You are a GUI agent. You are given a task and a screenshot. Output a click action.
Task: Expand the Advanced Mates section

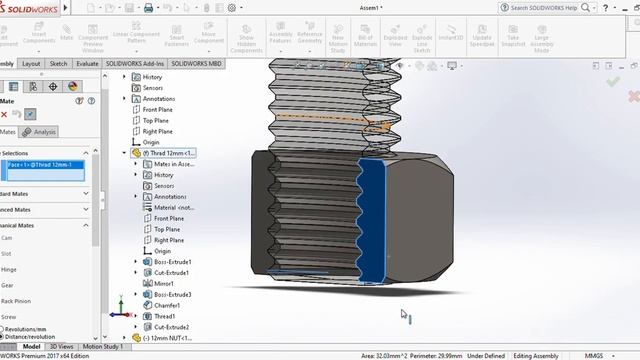click(86, 209)
